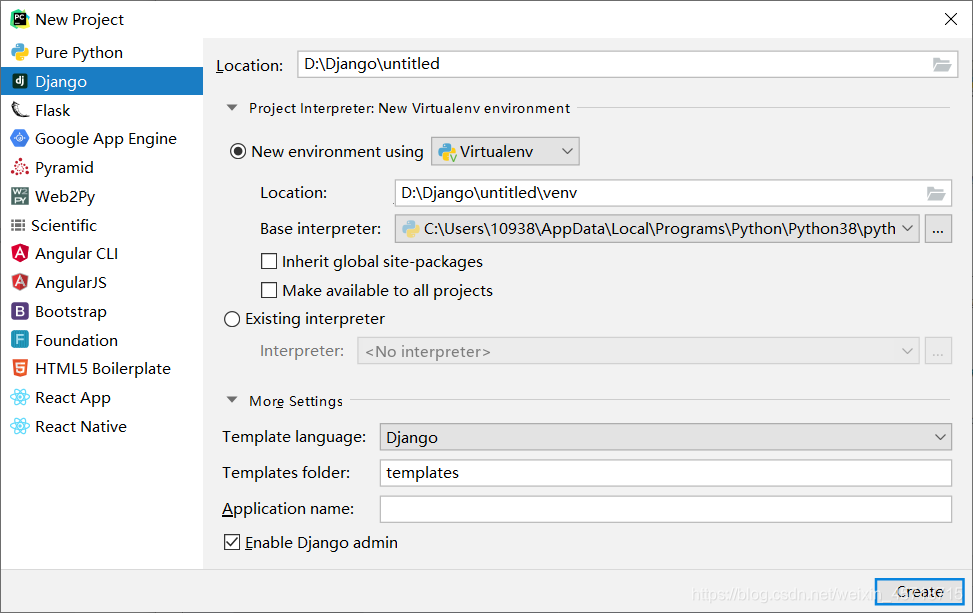Viewport: 973px width, 613px height.
Task: Select the Web2Py icon in sidebar
Action: click(x=19, y=196)
